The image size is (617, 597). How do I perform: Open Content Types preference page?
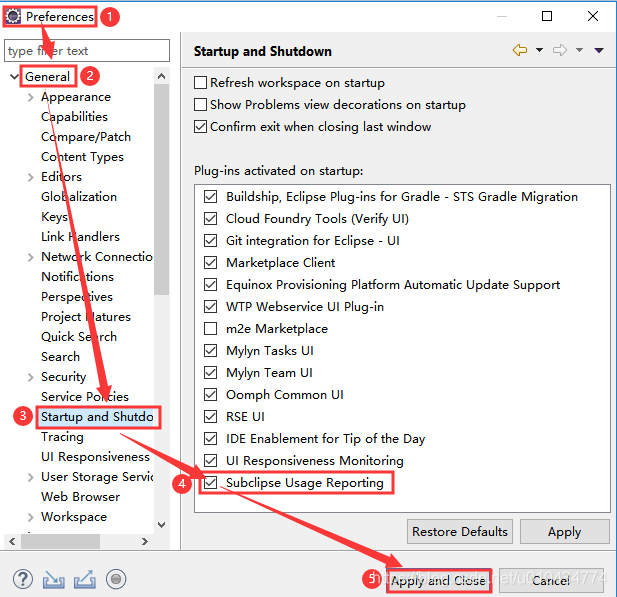[82, 157]
